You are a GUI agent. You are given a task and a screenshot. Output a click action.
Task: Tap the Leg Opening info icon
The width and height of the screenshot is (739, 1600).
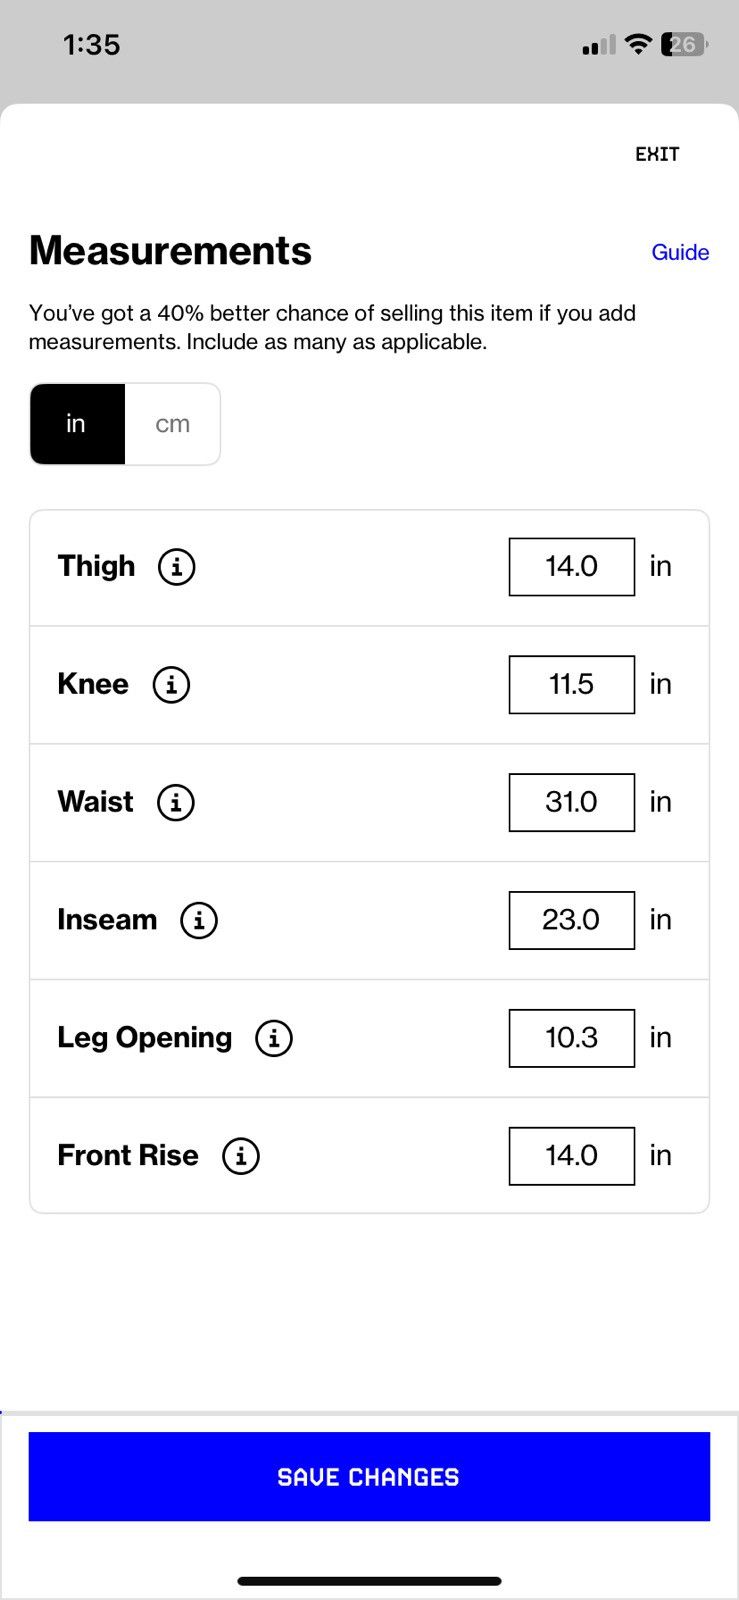click(x=274, y=1038)
